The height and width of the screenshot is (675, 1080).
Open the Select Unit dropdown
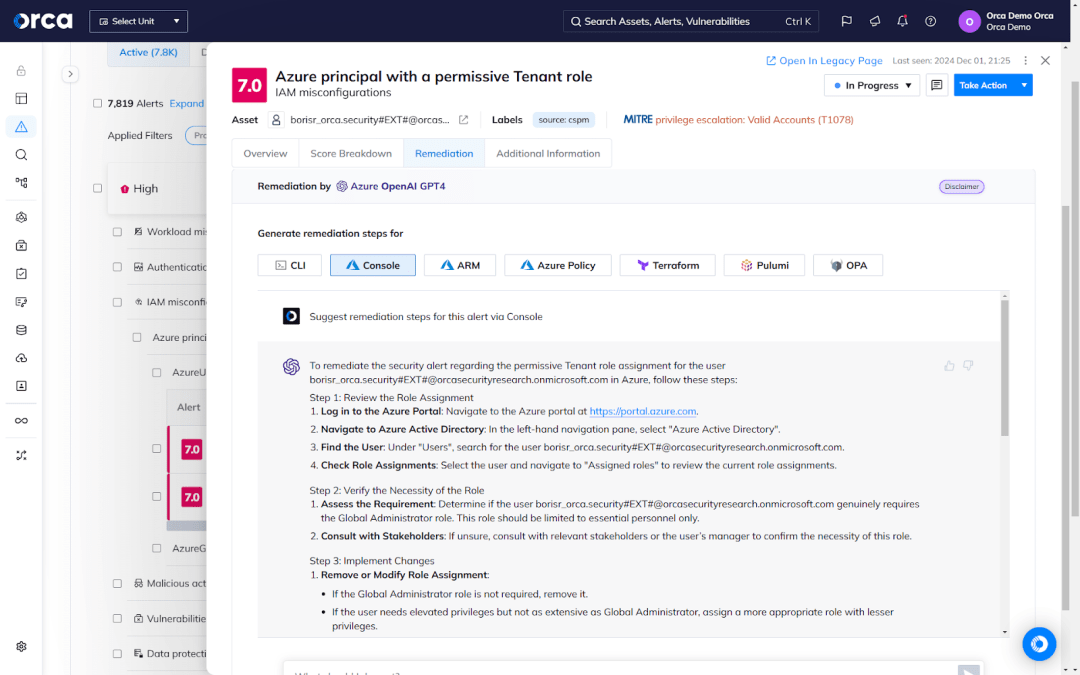(138, 21)
